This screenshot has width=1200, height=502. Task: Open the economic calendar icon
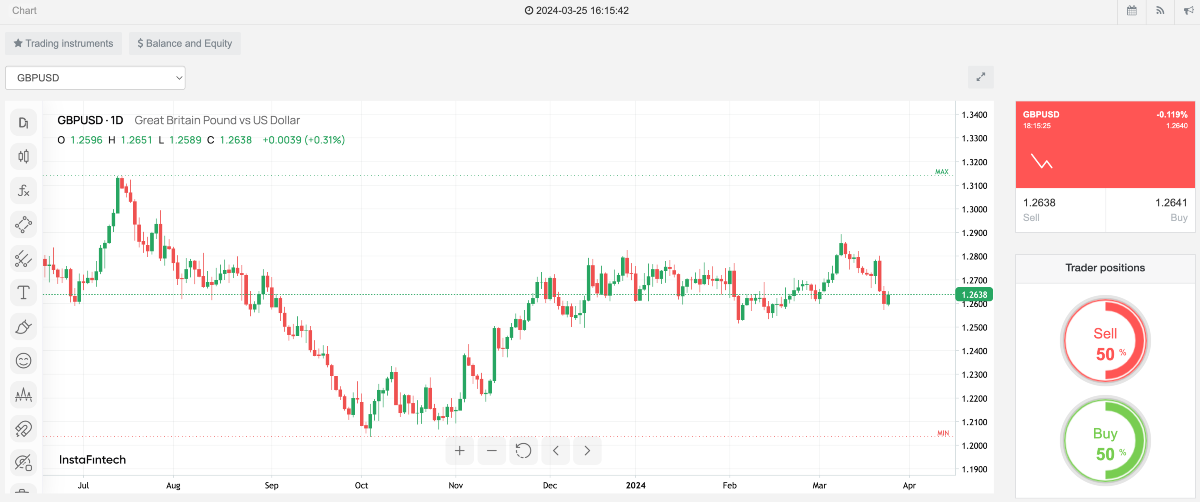pyautogui.click(x=1131, y=11)
